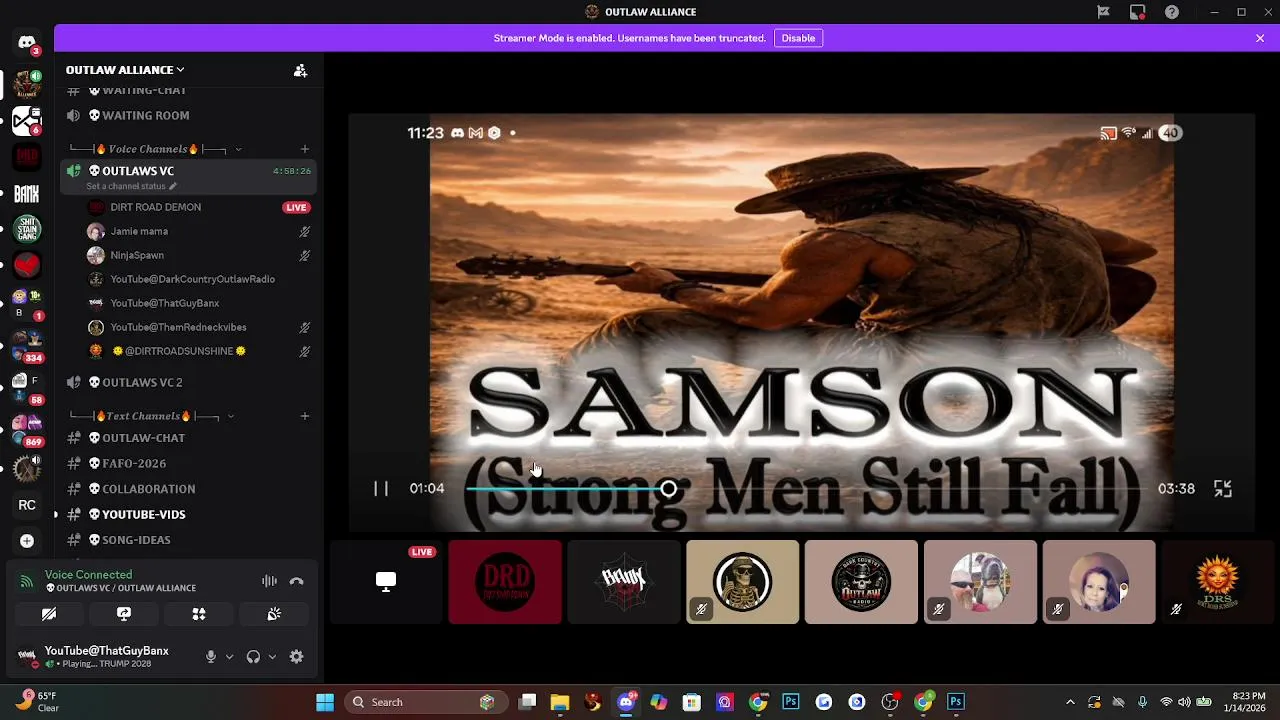Show hidden system tray icons
Screen dimensions: 1280x720
pos(1070,702)
